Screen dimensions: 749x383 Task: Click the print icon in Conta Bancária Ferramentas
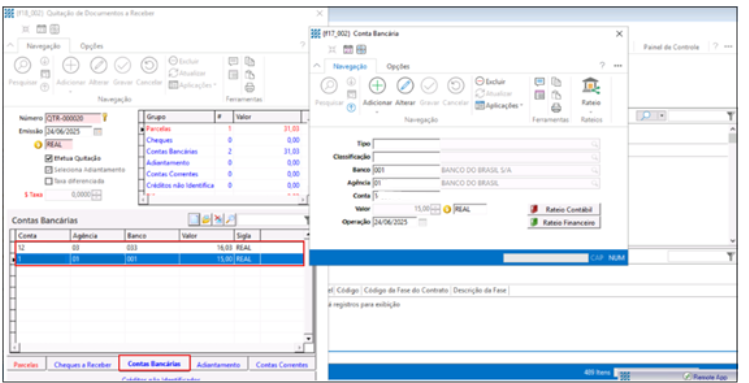(x=556, y=108)
